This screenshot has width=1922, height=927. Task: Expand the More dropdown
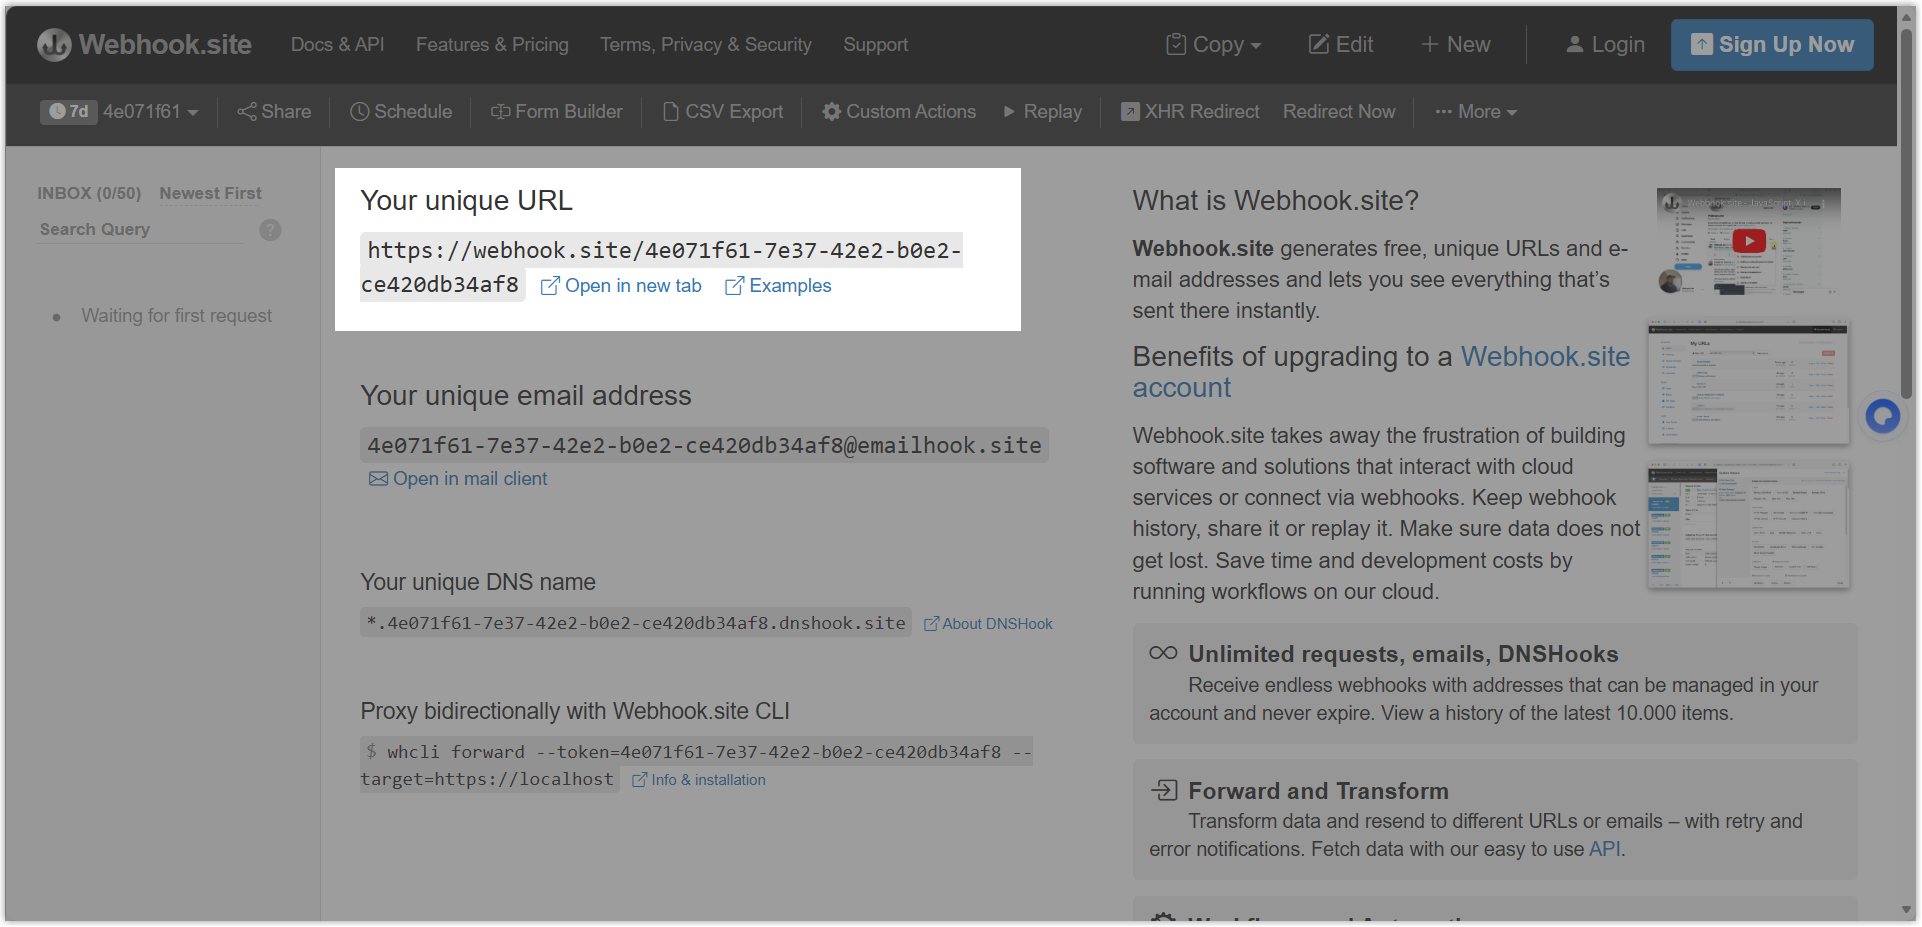tap(1476, 112)
